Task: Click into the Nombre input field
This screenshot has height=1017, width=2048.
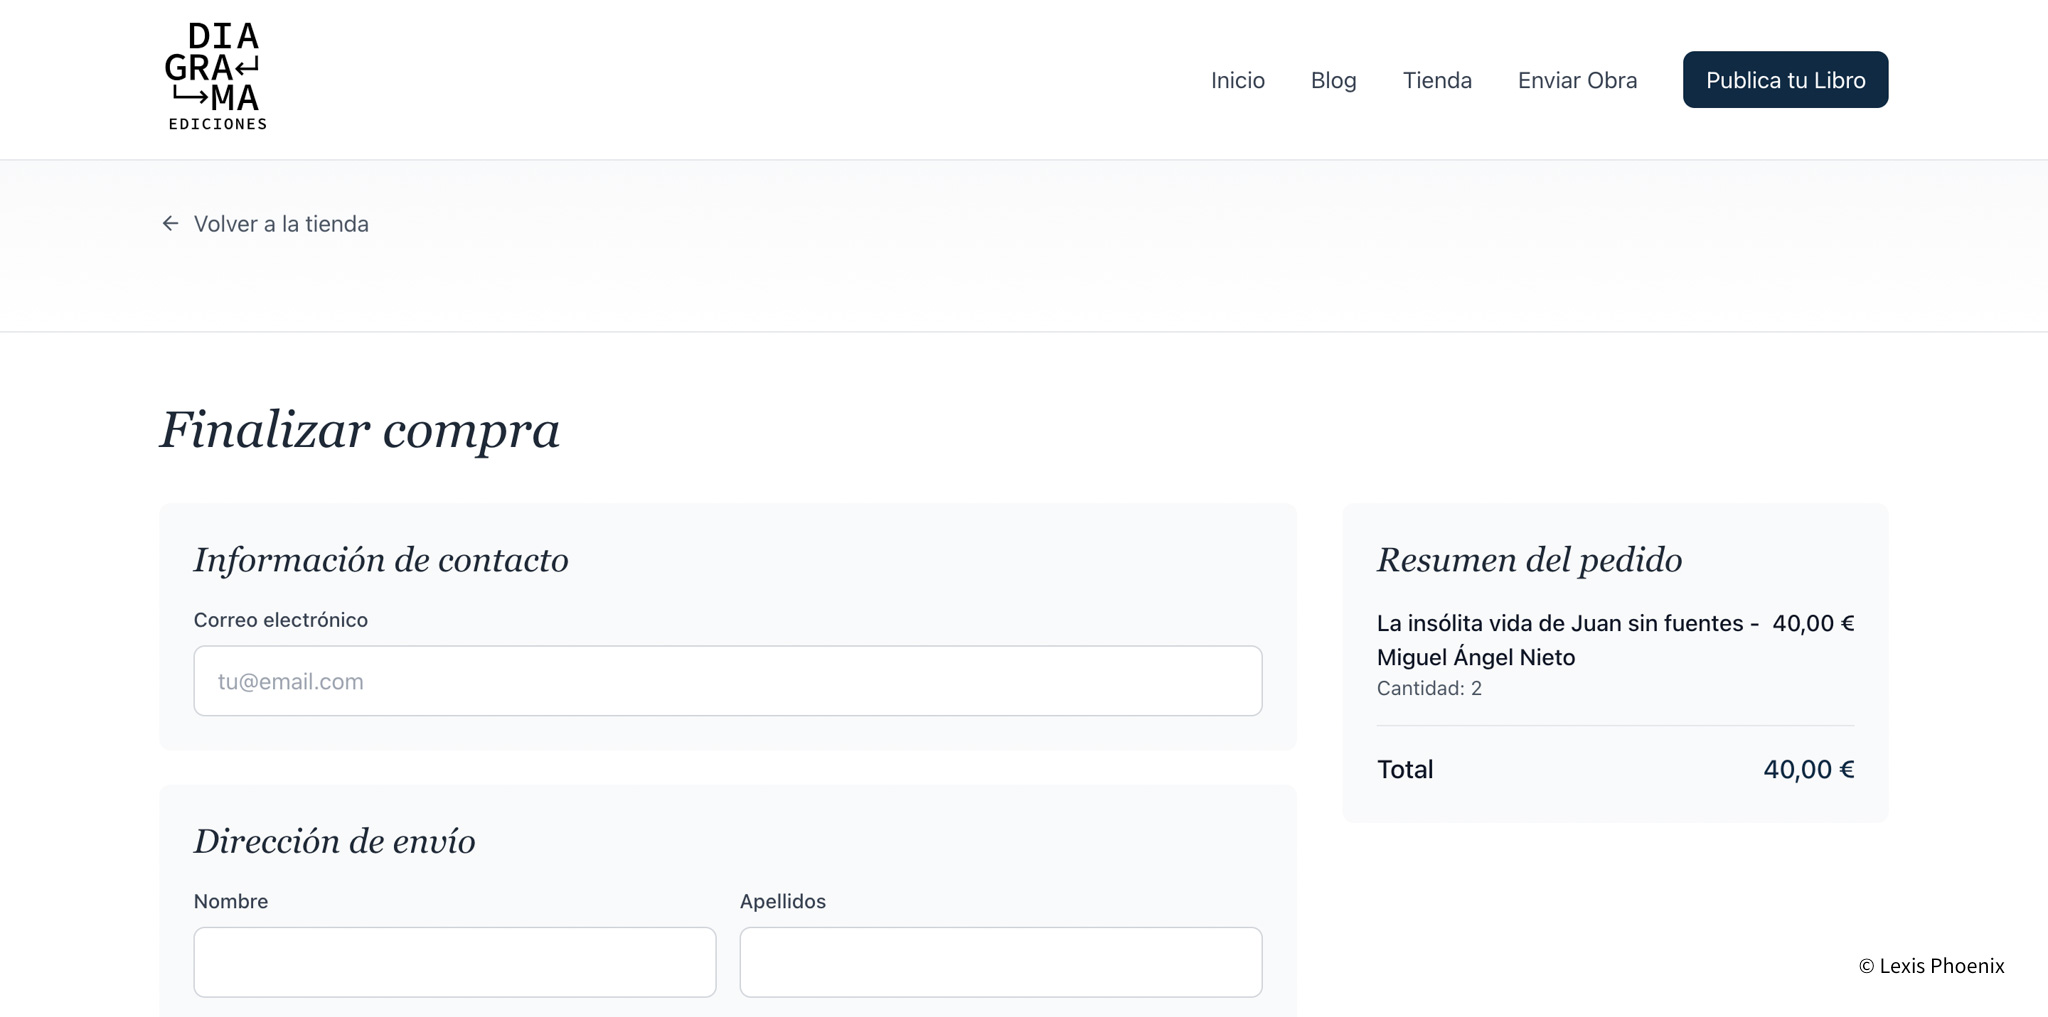Action: [x=454, y=961]
